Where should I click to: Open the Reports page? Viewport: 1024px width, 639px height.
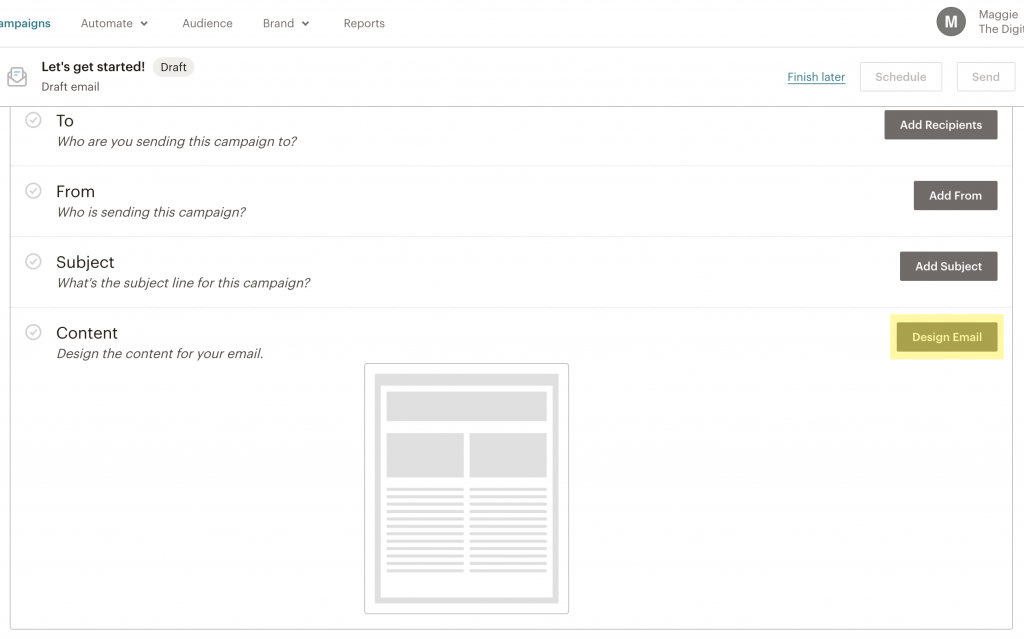(x=364, y=23)
